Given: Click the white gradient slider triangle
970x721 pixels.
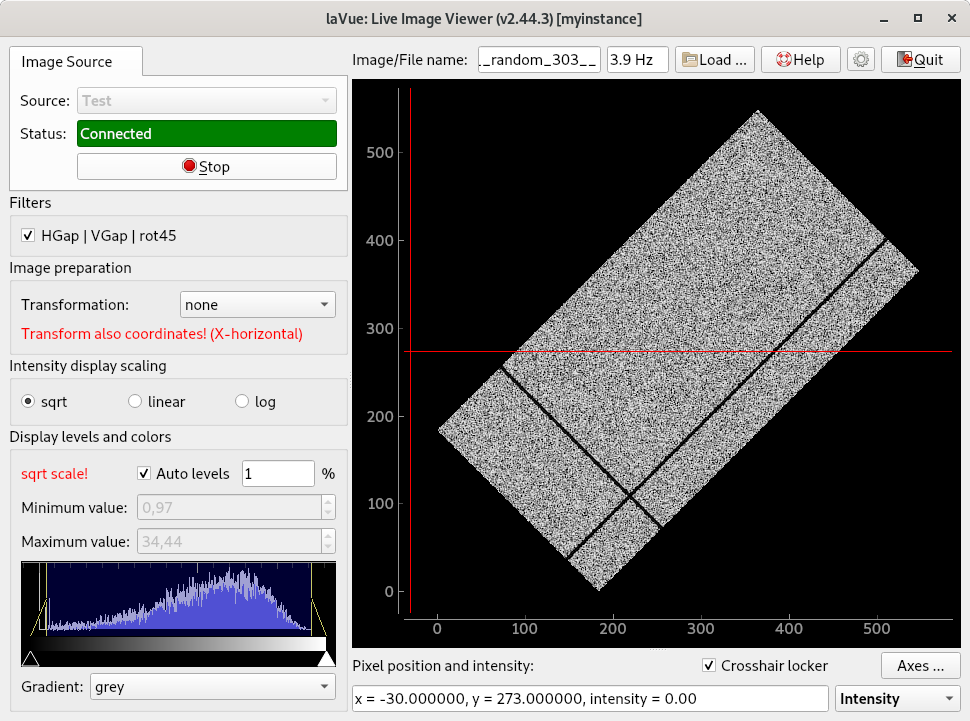Looking at the screenshot, I should tap(326, 658).
